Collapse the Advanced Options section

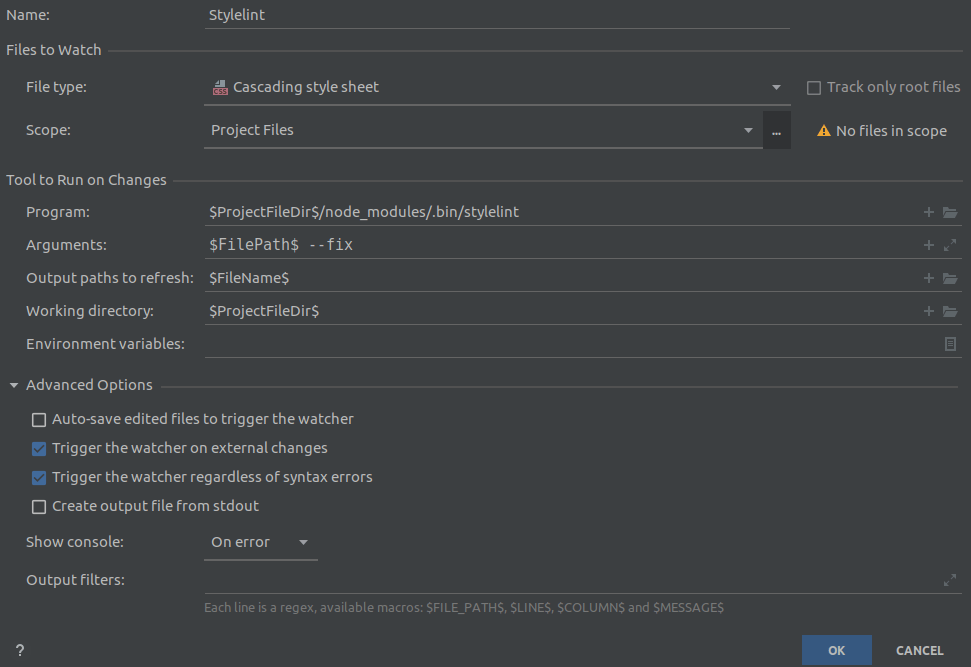click(x=15, y=385)
